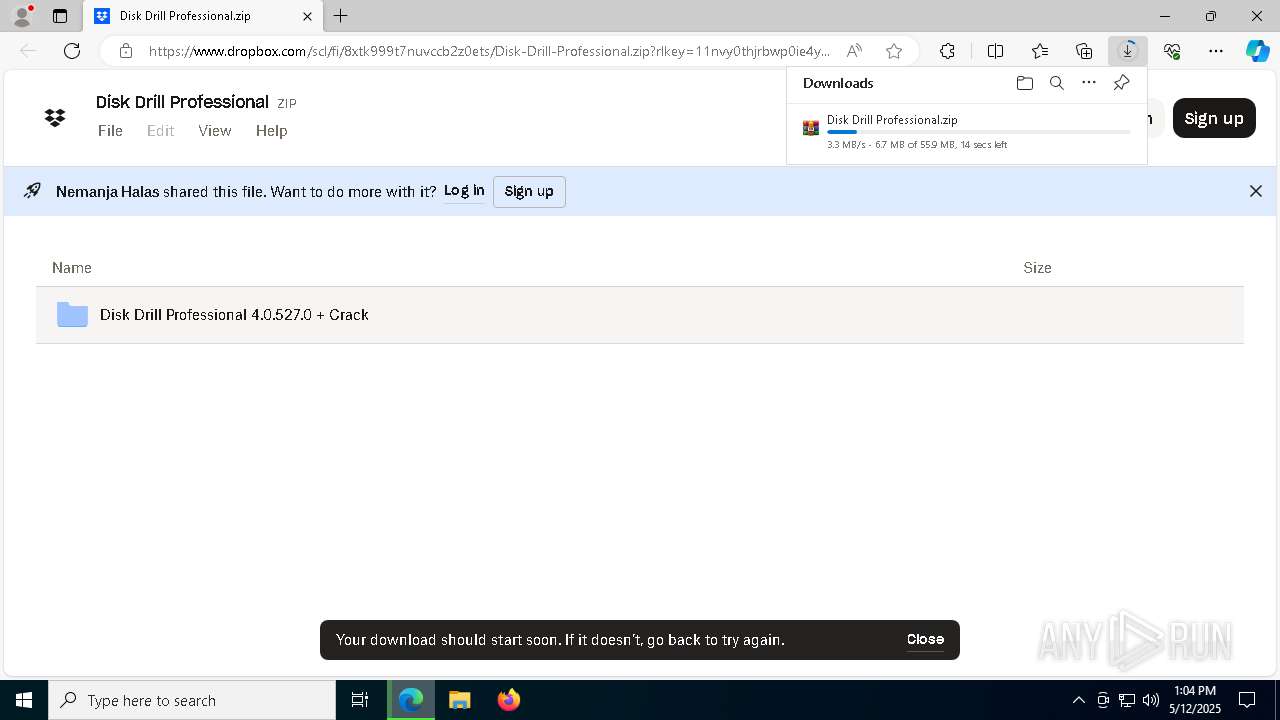
Task: Open Collections icon in toolbar
Action: coord(1084,51)
